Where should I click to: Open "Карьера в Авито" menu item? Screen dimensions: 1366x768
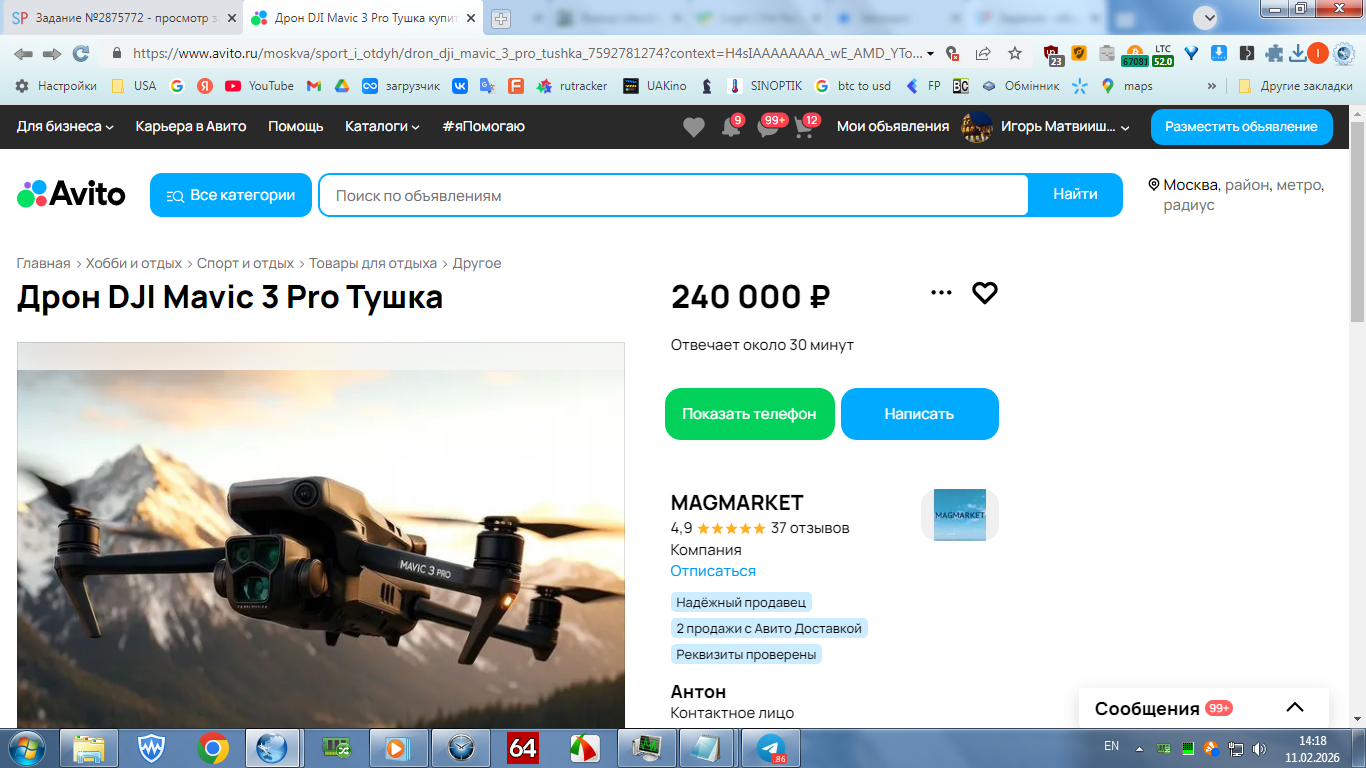(191, 126)
